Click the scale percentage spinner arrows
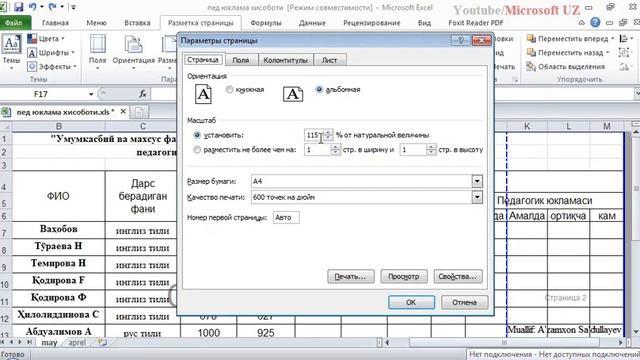 (329, 135)
